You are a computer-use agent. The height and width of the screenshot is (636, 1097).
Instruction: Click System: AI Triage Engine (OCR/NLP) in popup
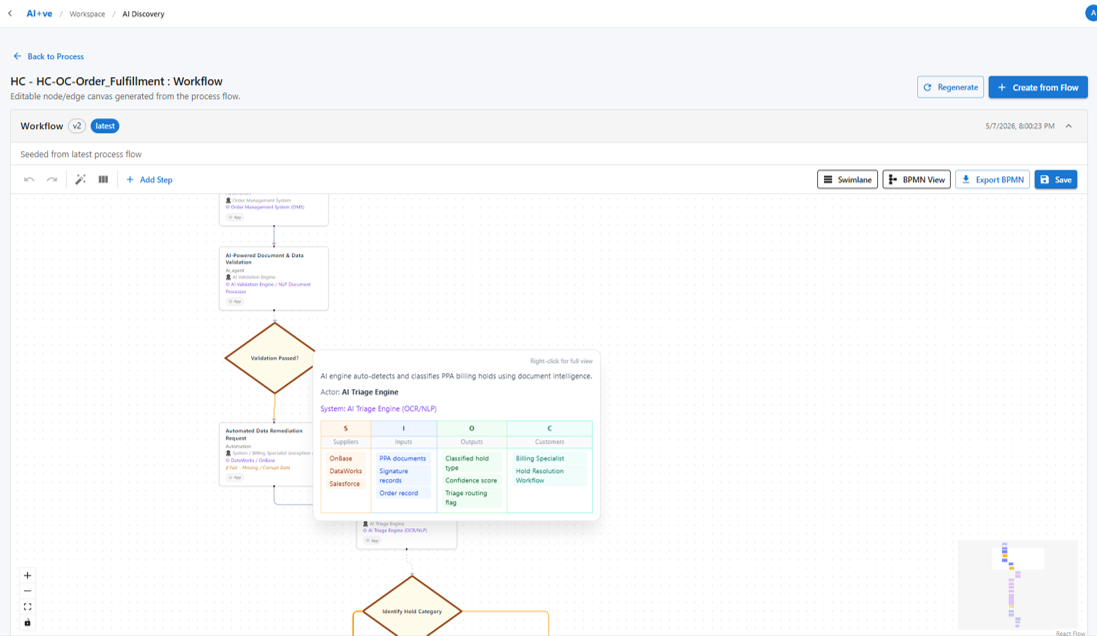pos(378,409)
